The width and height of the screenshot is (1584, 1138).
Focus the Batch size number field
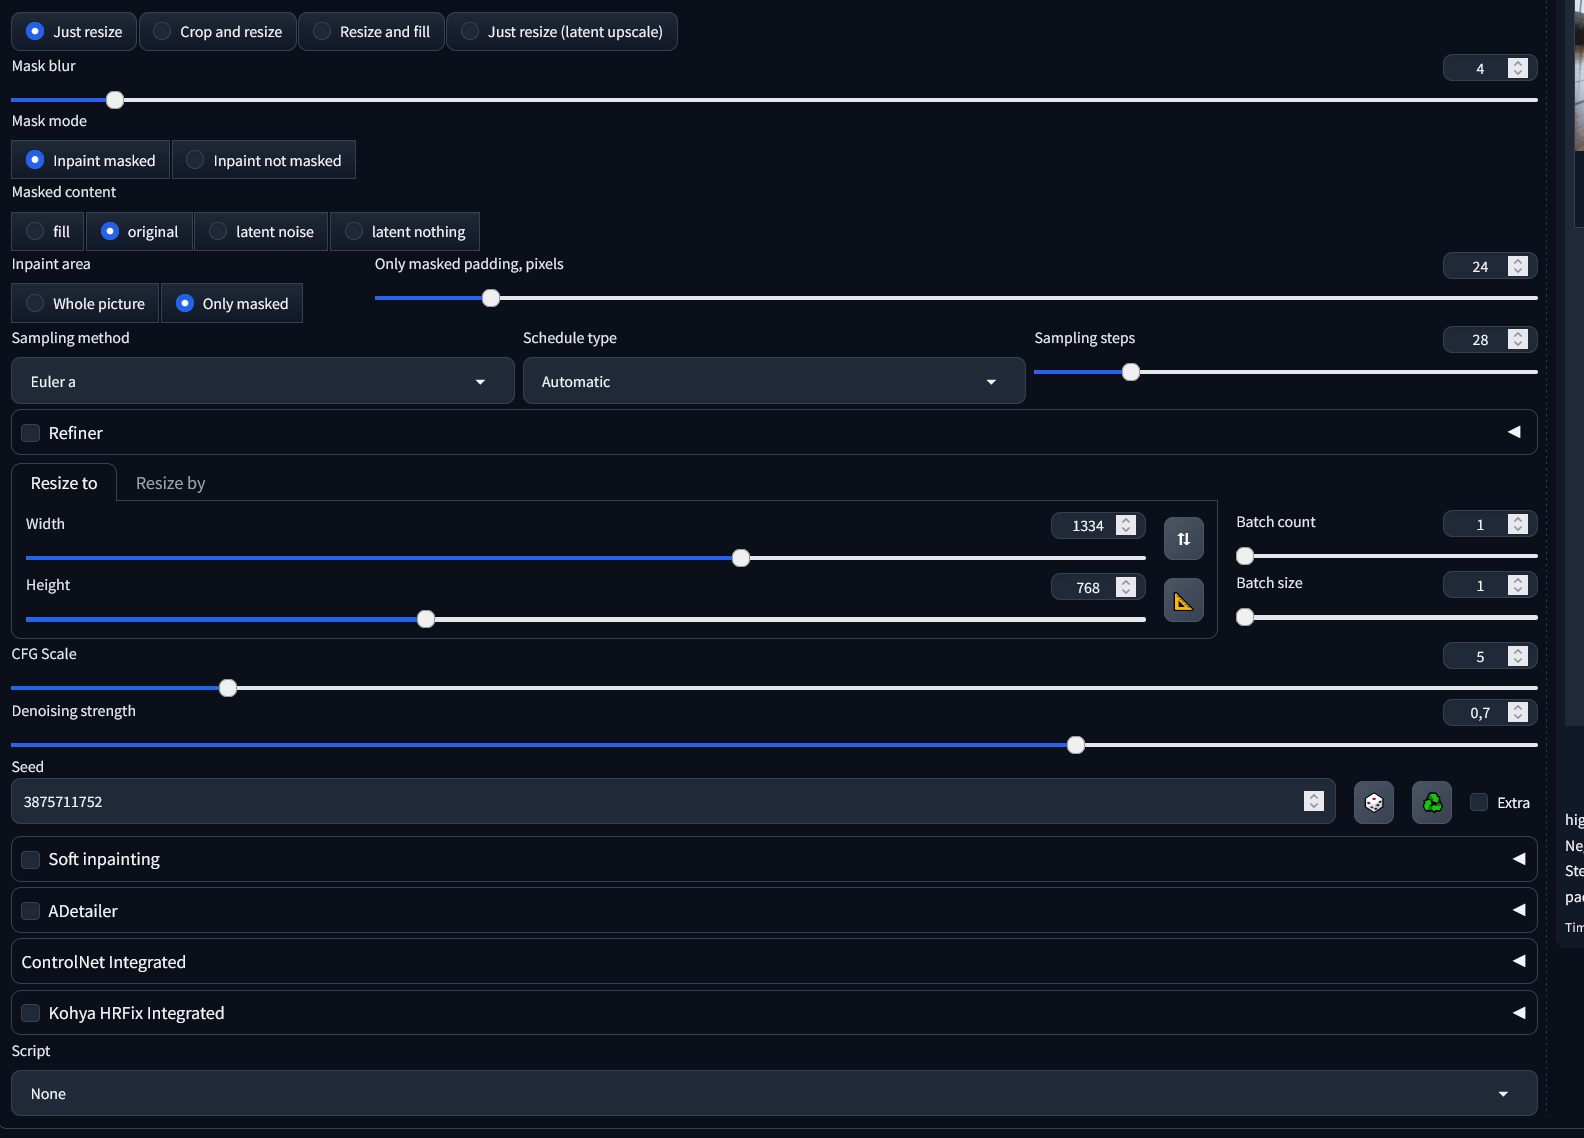pyautogui.click(x=1490, y=586)
